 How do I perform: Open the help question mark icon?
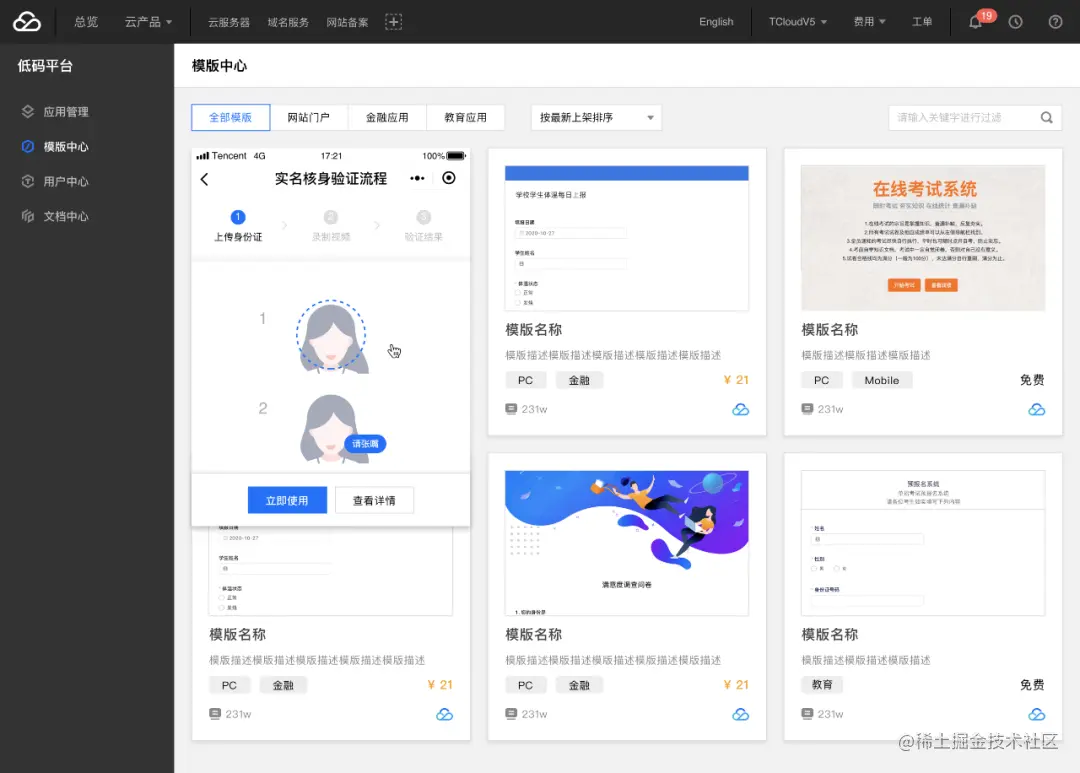pyautogui.click(x=1055, y=22)
